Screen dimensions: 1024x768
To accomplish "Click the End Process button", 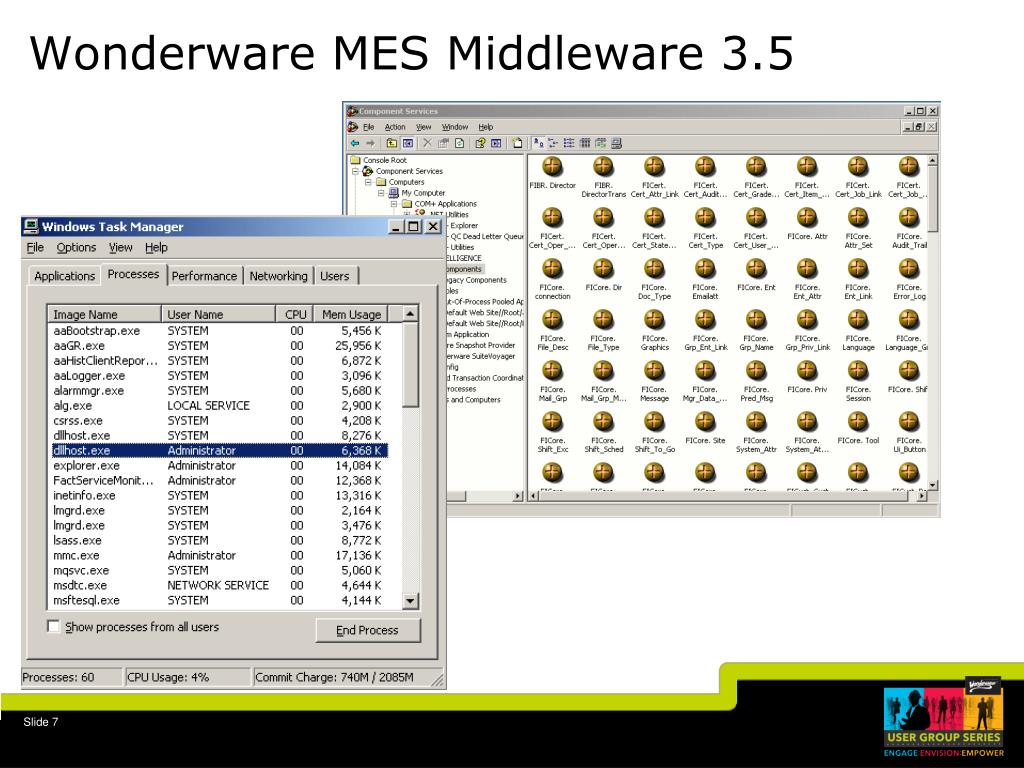I will pyautogui.click(x=368, y=630).
